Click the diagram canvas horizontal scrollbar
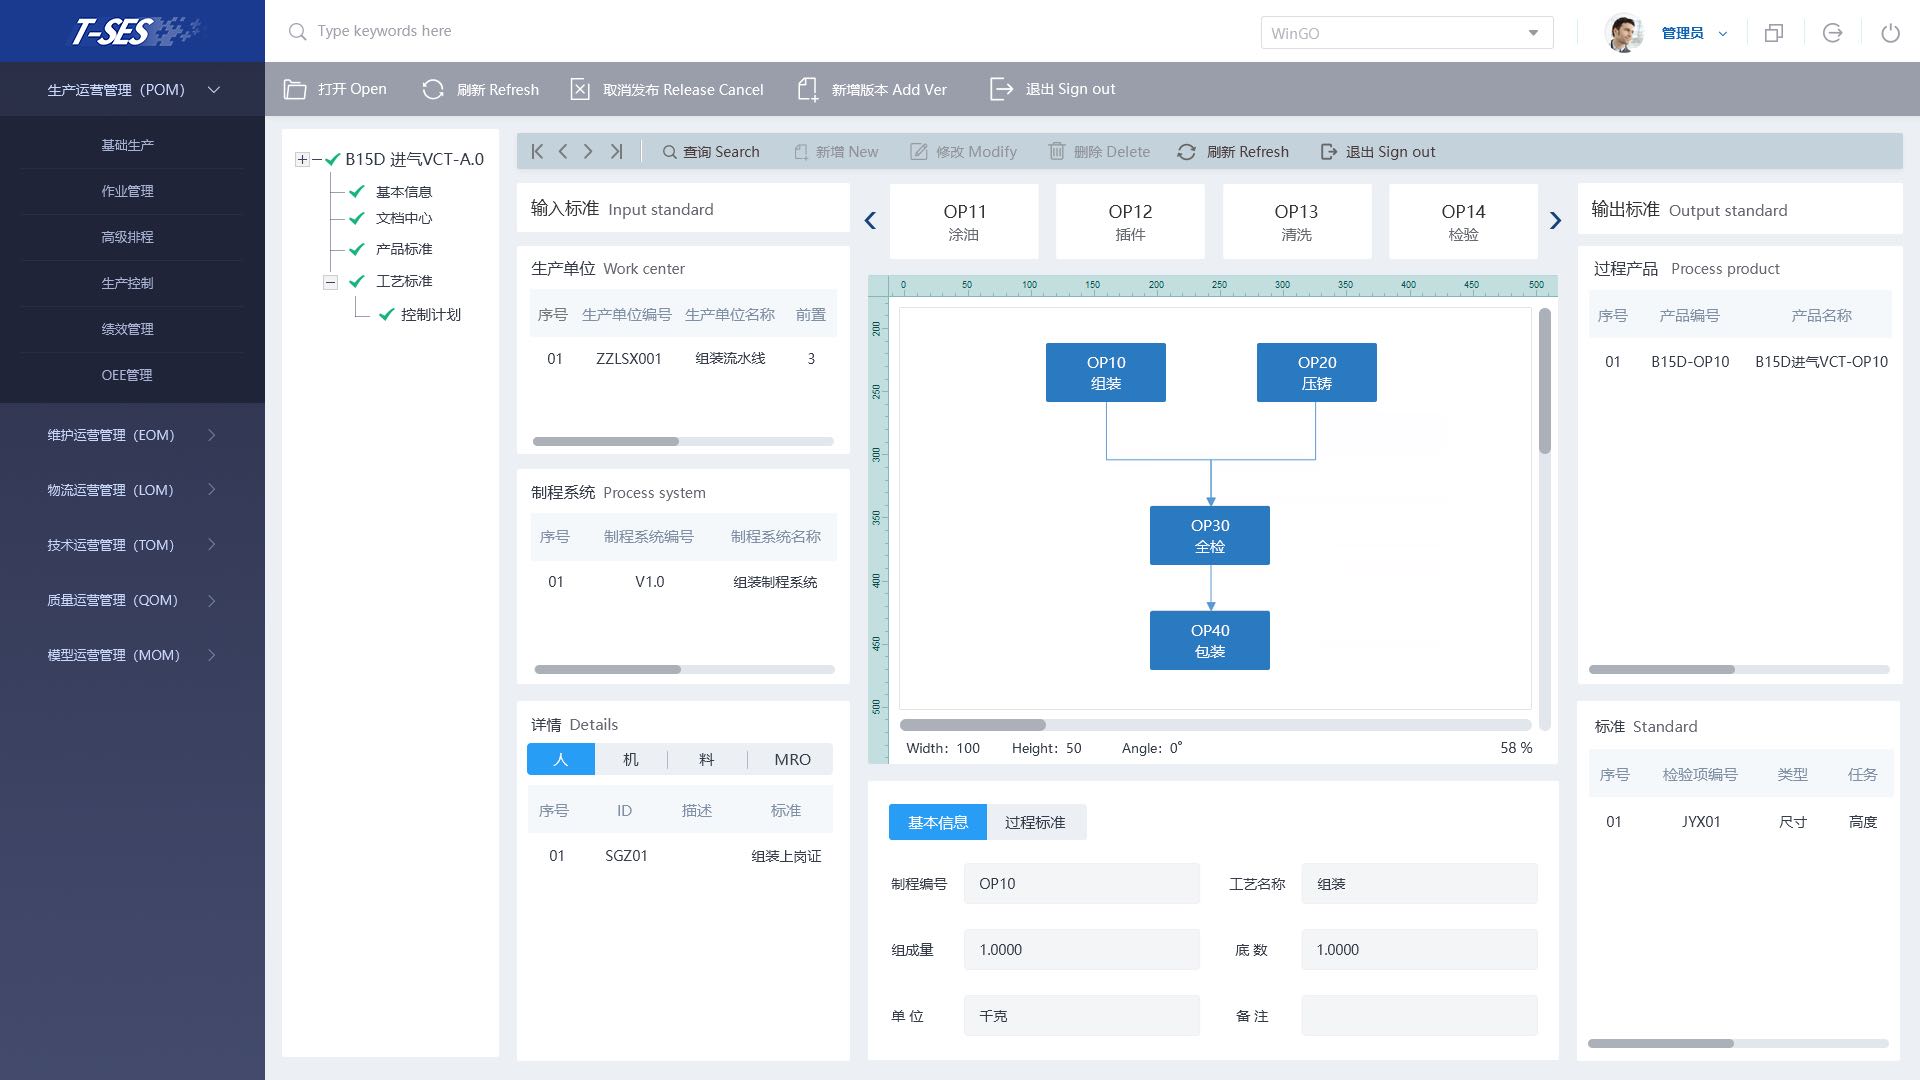Screen dimensions: 1920x1080 973,725
